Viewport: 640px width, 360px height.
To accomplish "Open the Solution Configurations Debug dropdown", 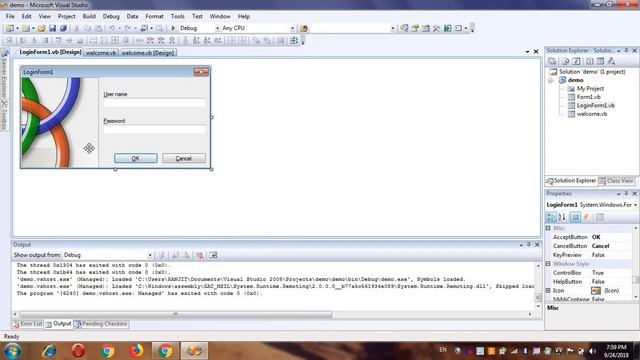I will [218, 28].
